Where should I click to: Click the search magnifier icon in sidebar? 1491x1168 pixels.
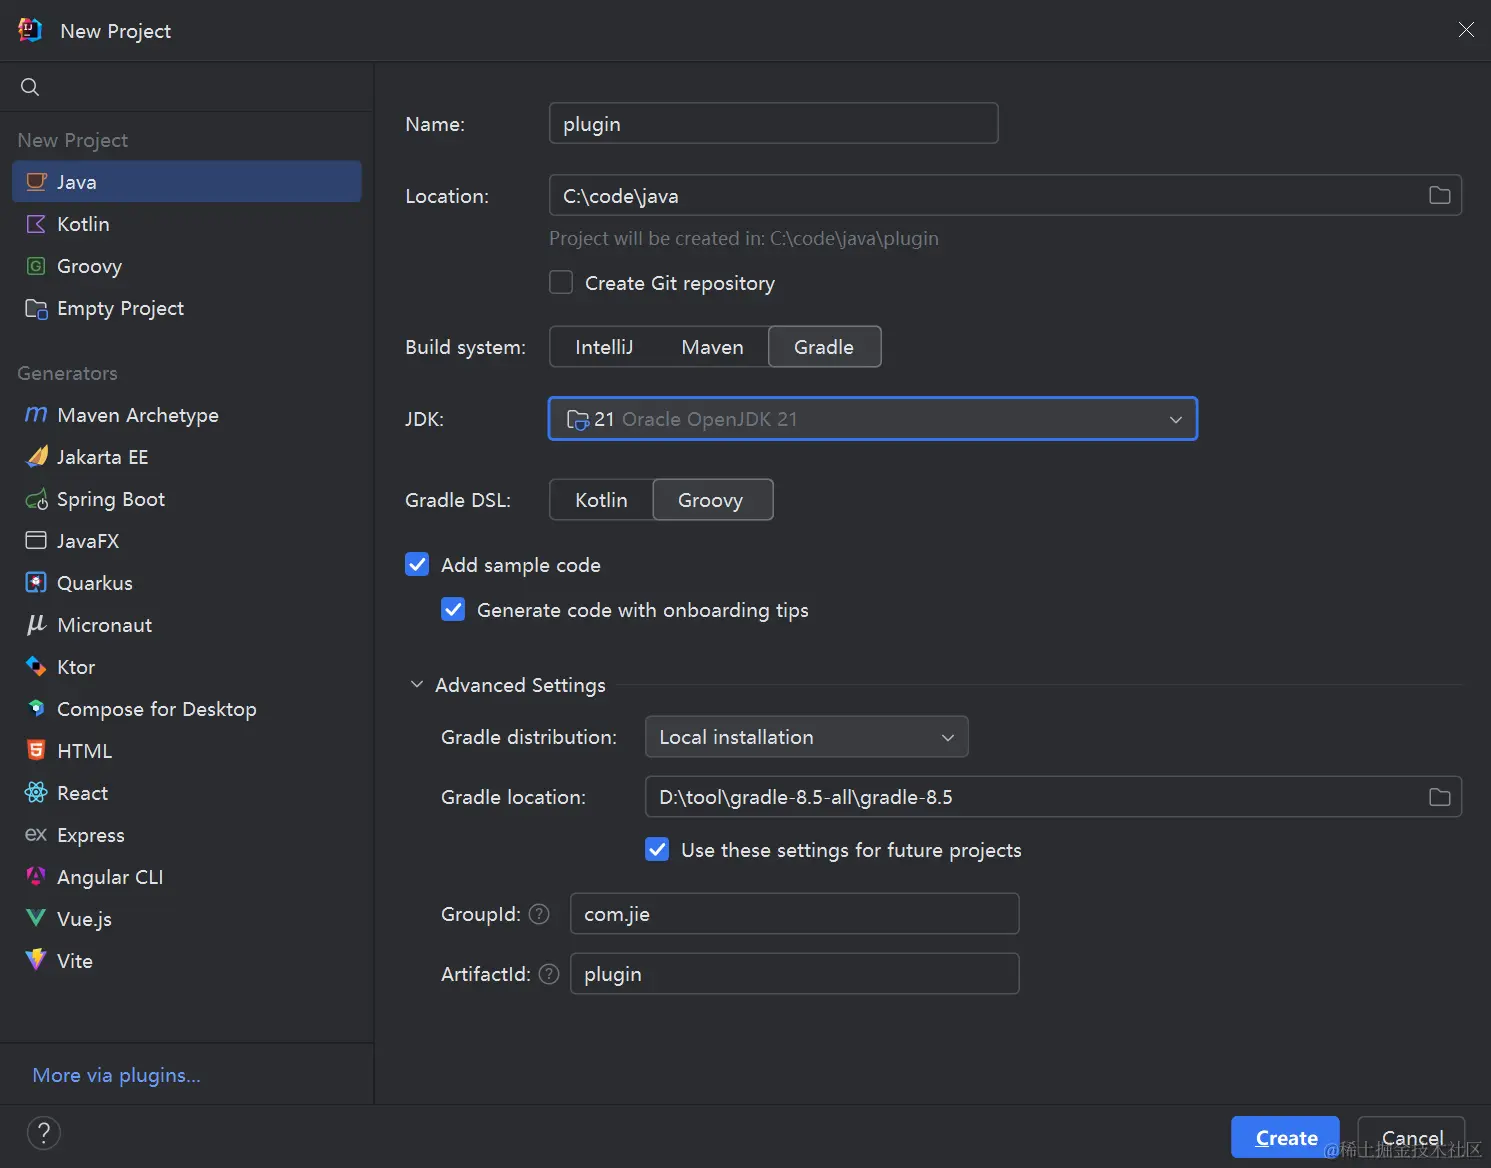coord(30,87)
